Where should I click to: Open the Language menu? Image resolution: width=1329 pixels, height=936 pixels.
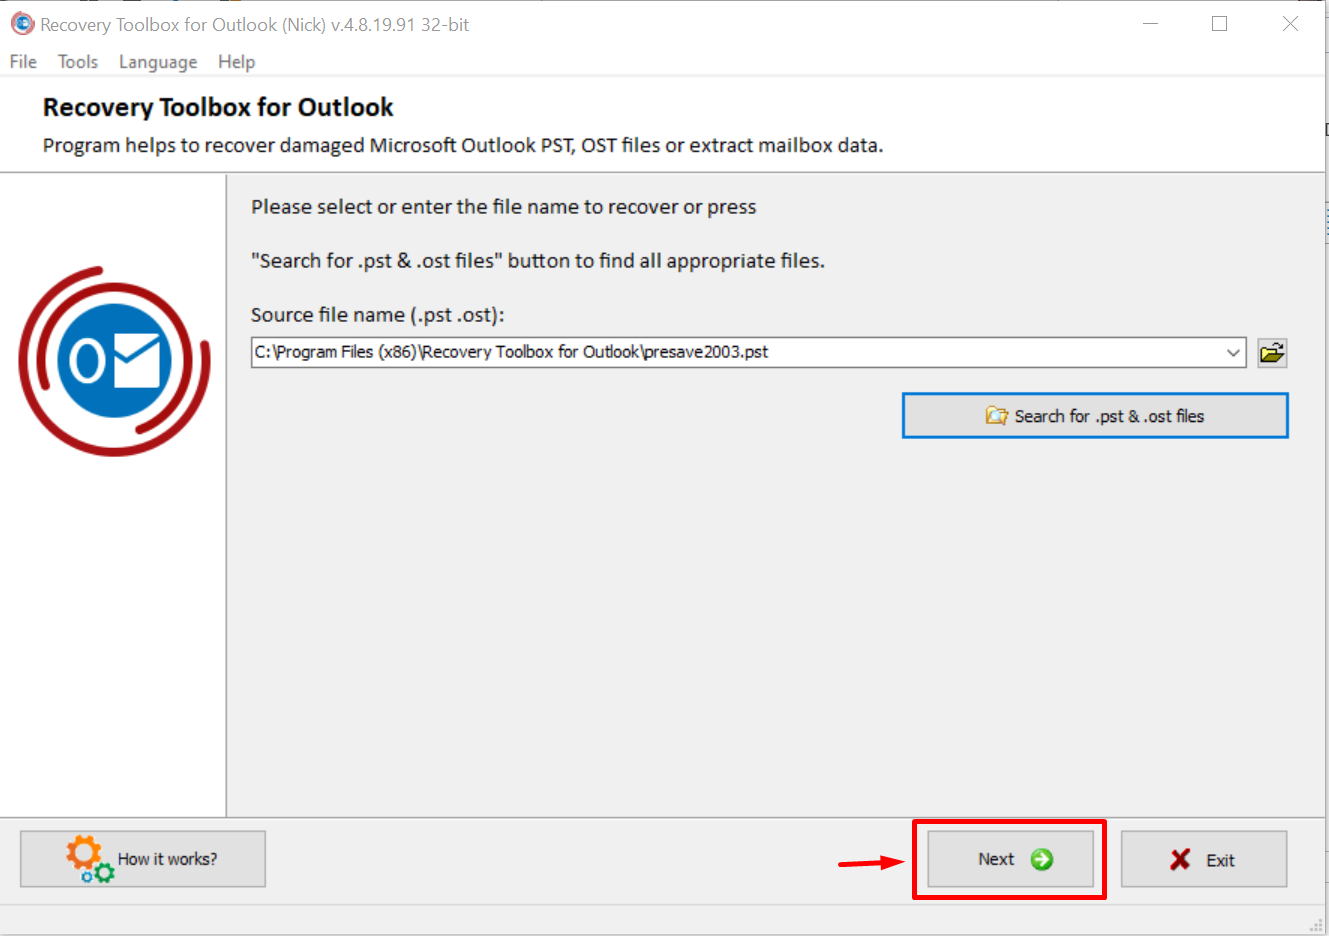pos(158,62)
